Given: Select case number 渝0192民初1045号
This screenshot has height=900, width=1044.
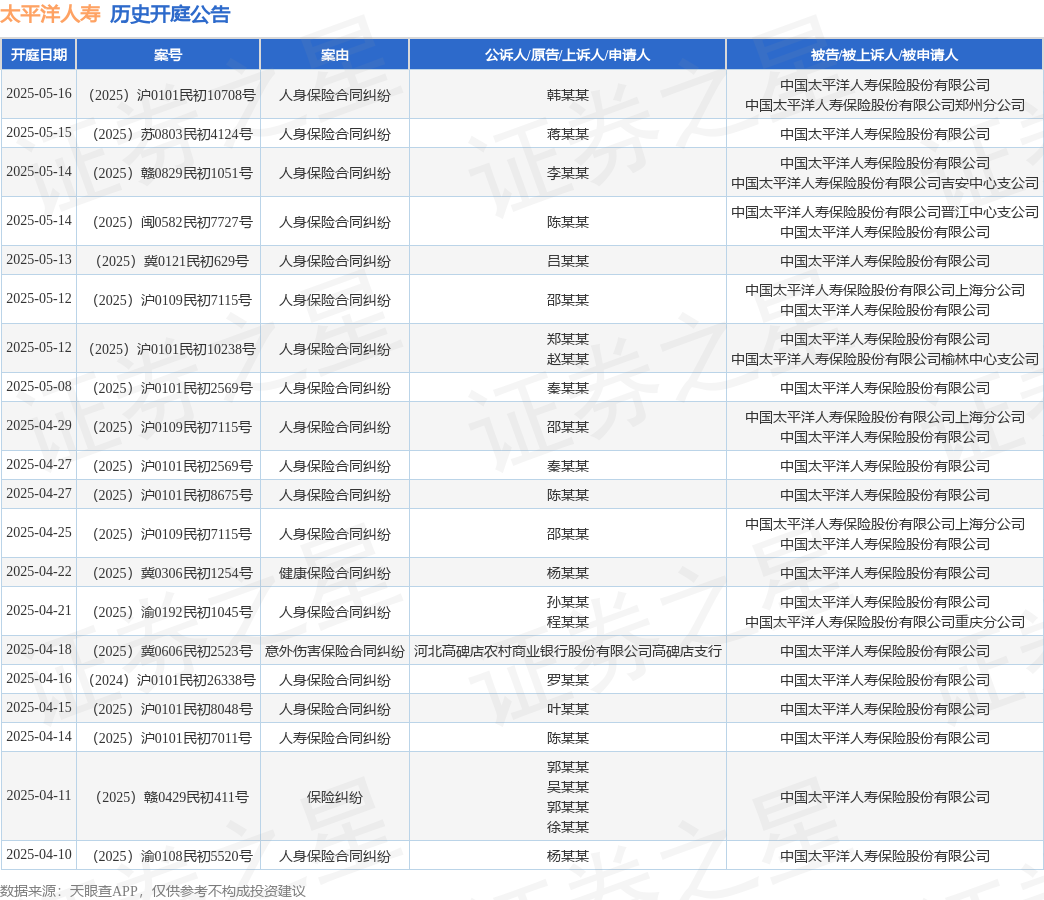Looking at the screenshot, I should coord(172,612).
